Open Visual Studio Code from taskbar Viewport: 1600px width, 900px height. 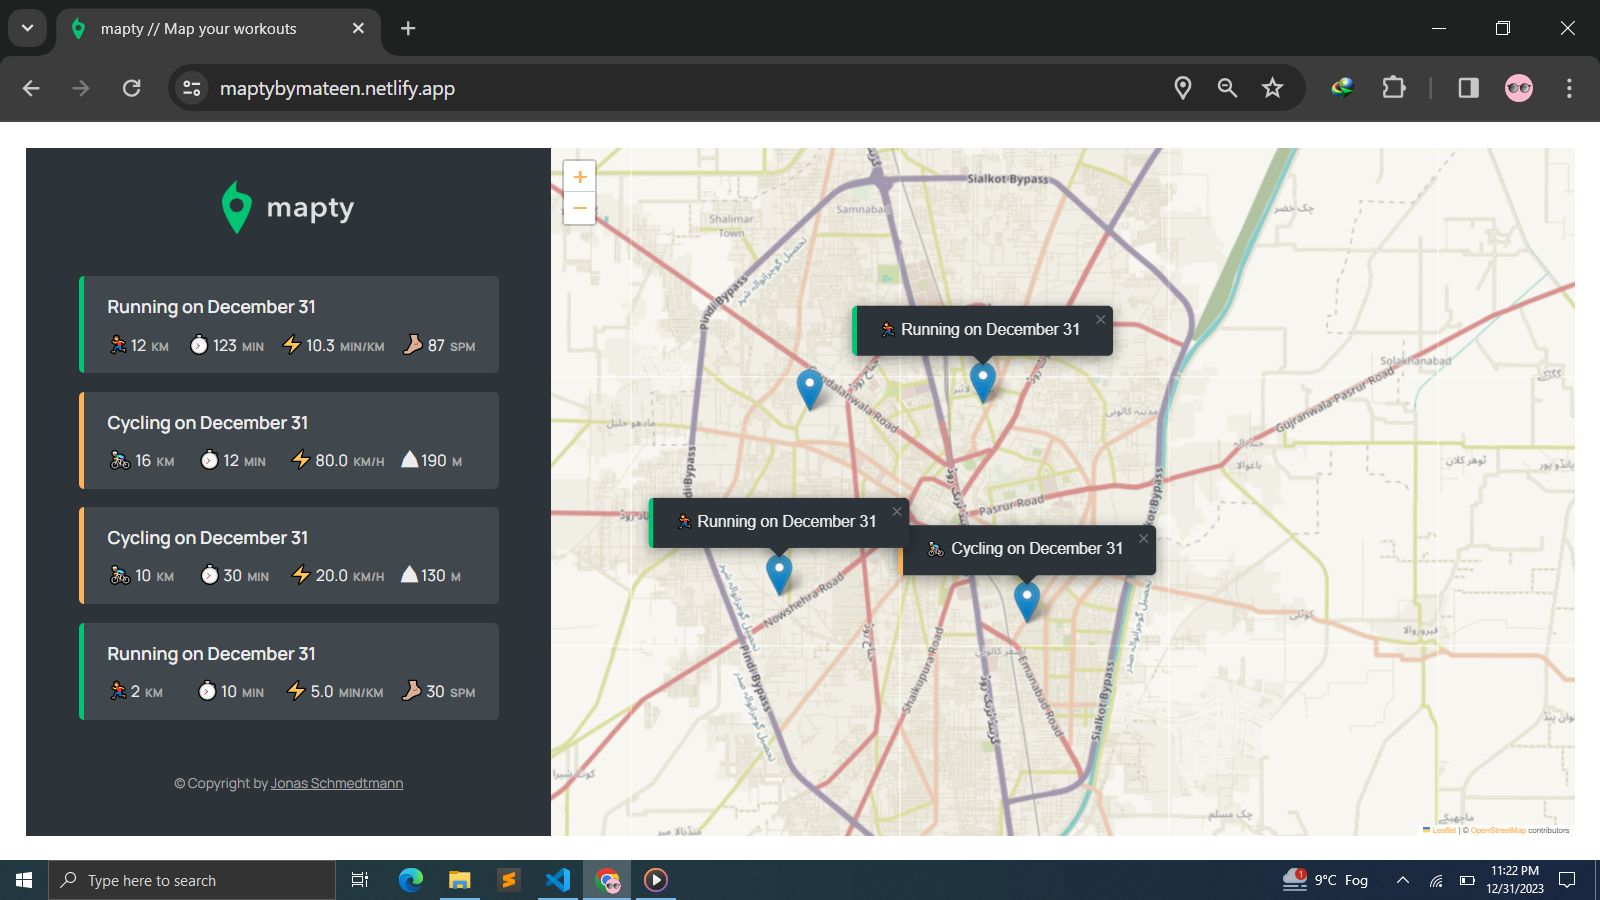(x=558, y=880)
